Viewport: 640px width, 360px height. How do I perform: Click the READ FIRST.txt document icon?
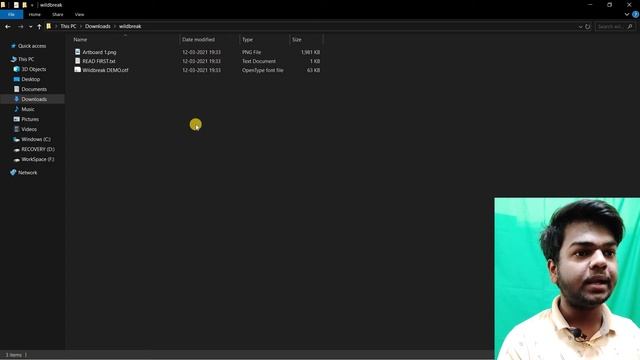pyautogui.click(x=77, y=61)
